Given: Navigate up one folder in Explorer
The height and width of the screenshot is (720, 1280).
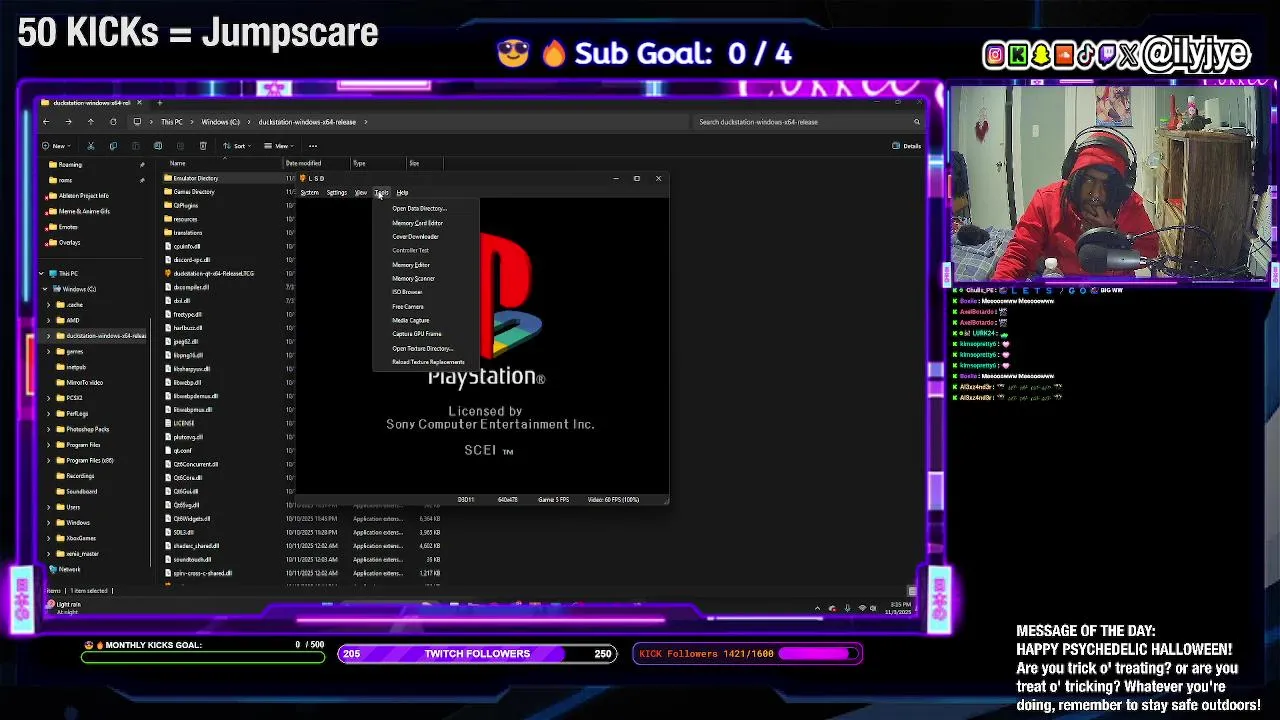Looking at the screenshot, I should click(x=90, y=122).
